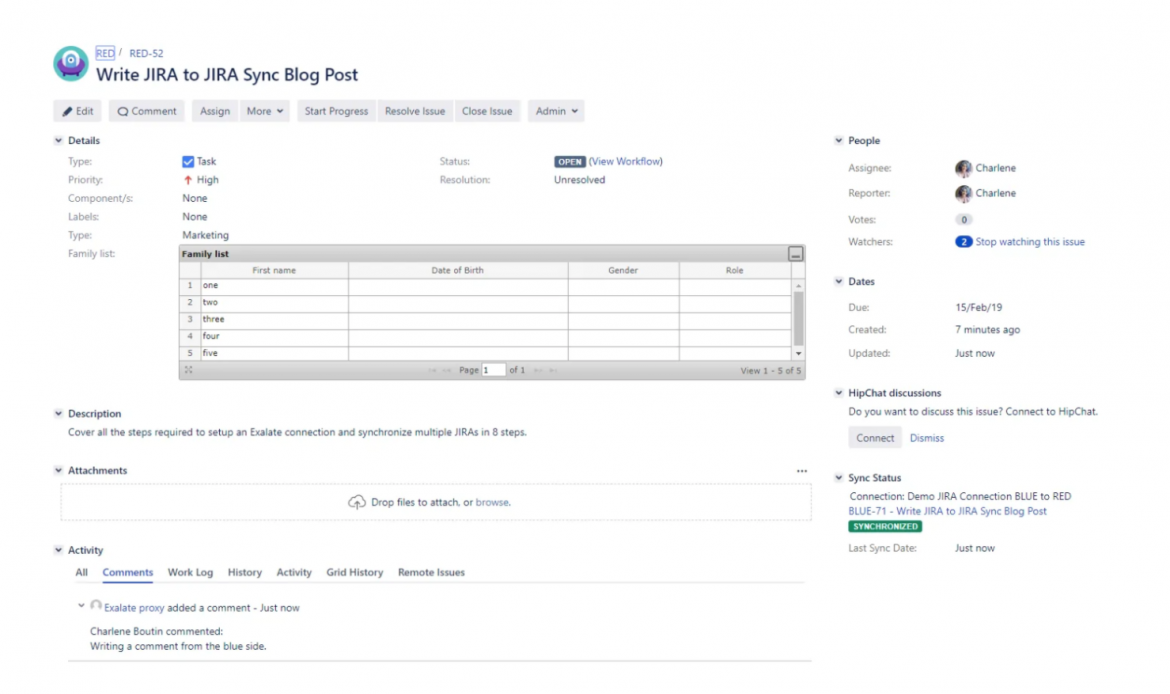
Task: Open the Exalate proxy profile link
Action: click(134, 608)
